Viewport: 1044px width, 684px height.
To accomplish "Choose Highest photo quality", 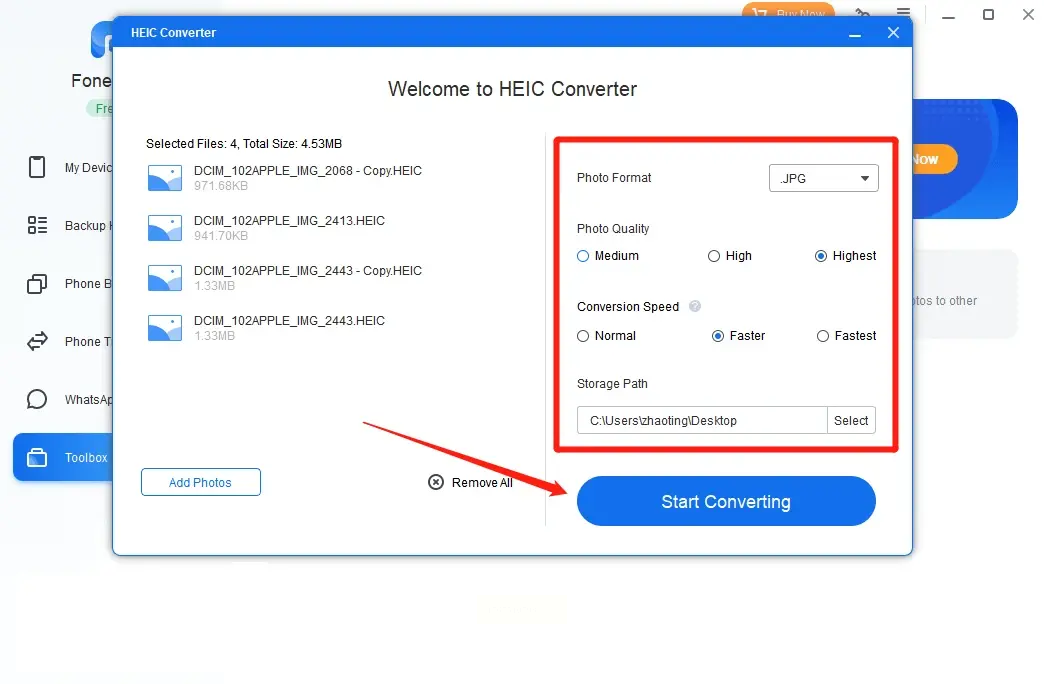I will coord(845,256).
